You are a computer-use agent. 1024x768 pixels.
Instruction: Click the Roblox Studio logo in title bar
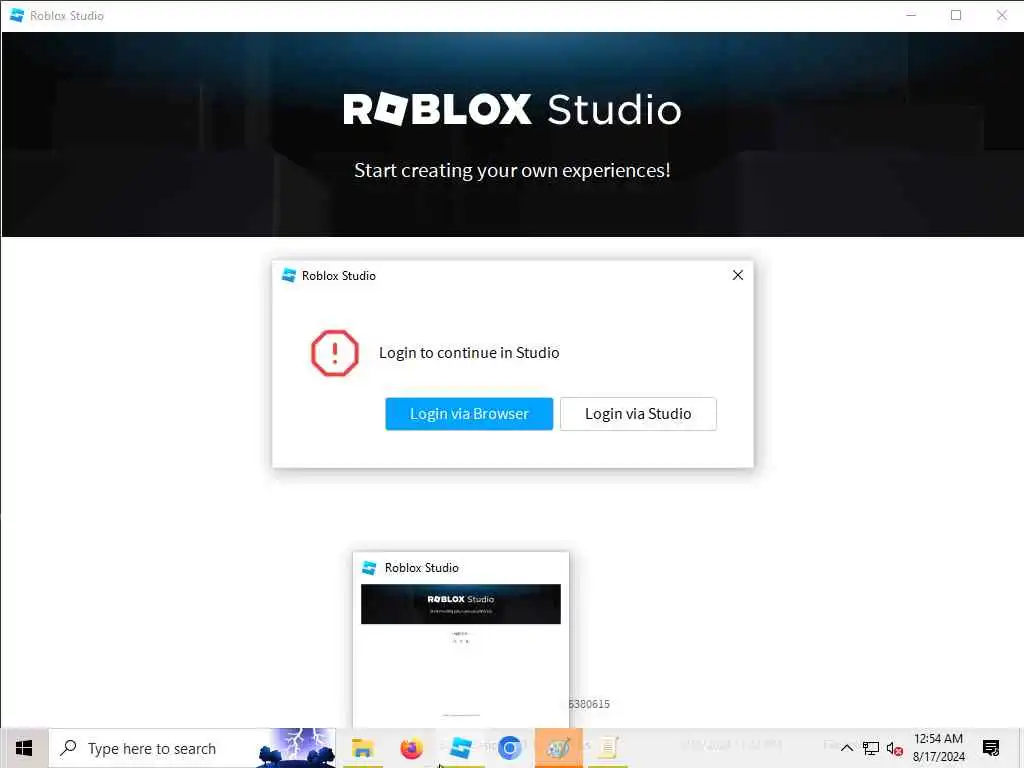[x=17, y=15]
